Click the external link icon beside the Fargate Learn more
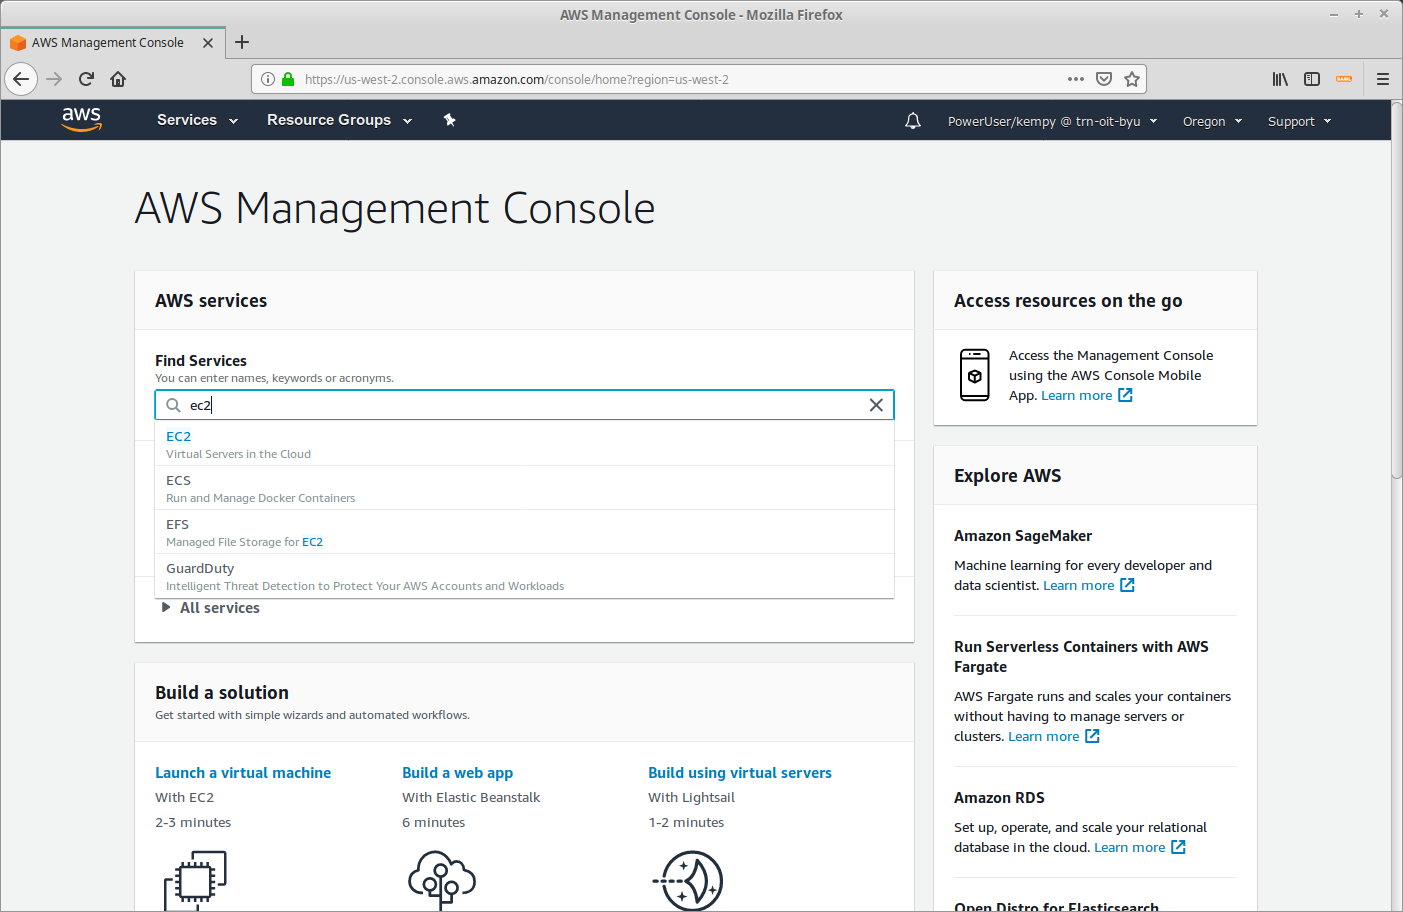Screen dimensions: 1403x912 [x=1092, y=736]
